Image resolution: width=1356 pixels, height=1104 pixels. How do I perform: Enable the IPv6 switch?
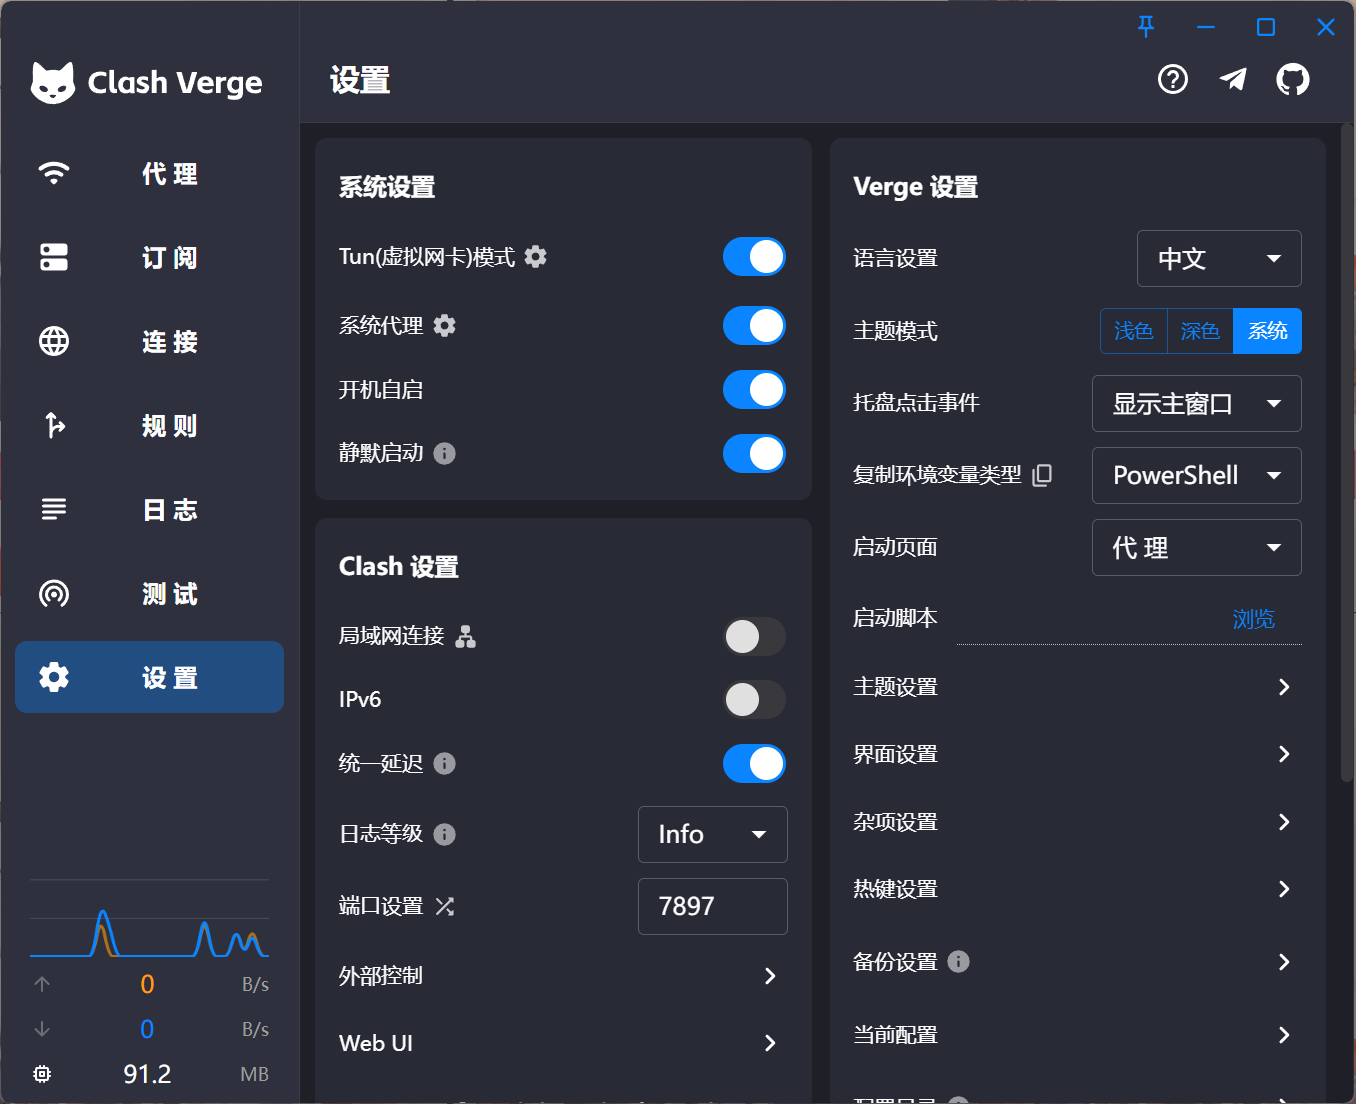tap(754, 700)
